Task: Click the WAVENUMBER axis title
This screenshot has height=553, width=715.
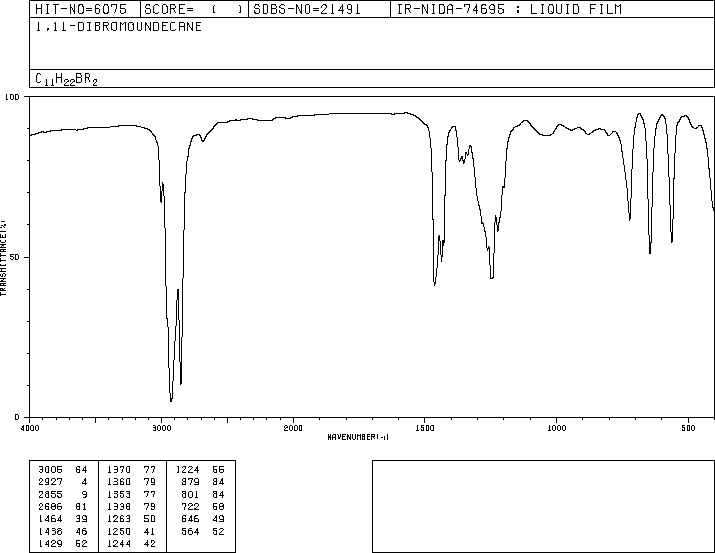Action: [358, 437]
